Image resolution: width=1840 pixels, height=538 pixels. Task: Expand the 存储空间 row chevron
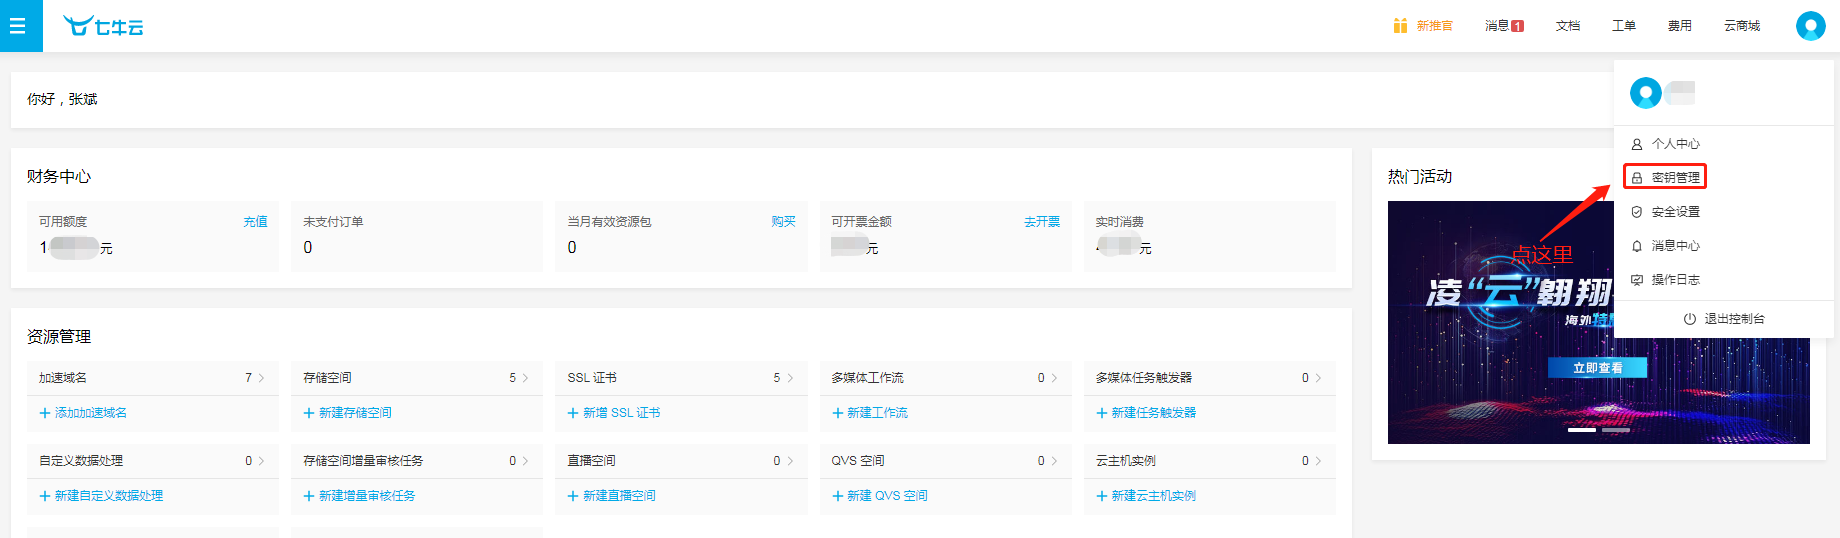(526, 378)
